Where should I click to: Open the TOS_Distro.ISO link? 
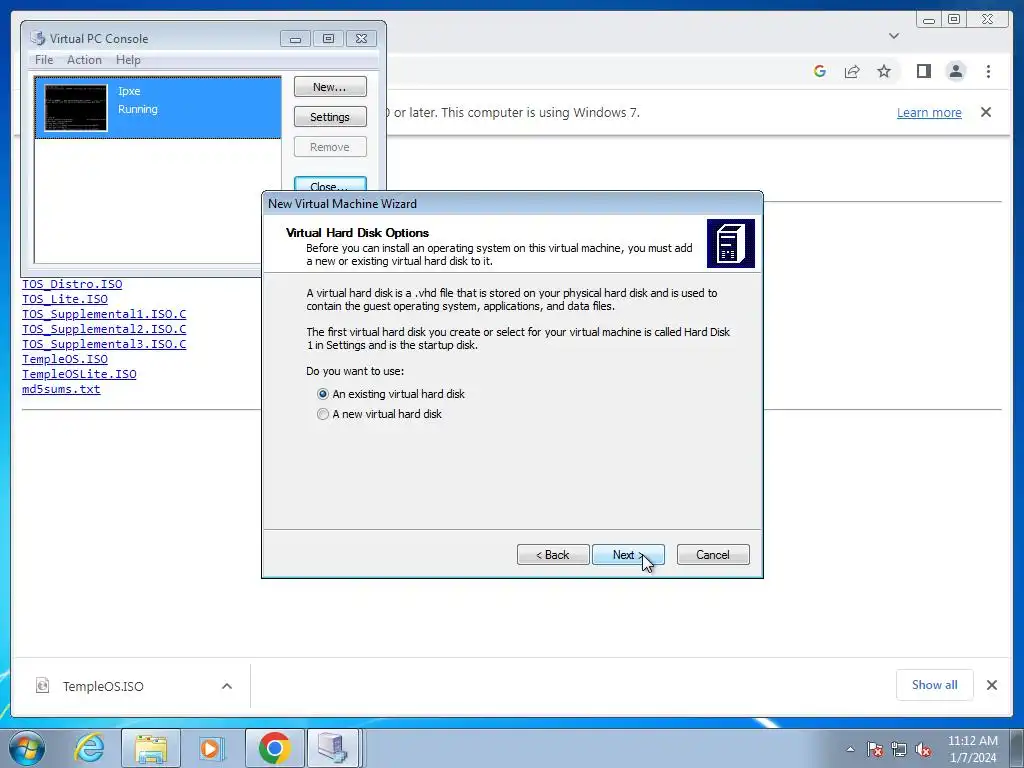click(72, 284)
